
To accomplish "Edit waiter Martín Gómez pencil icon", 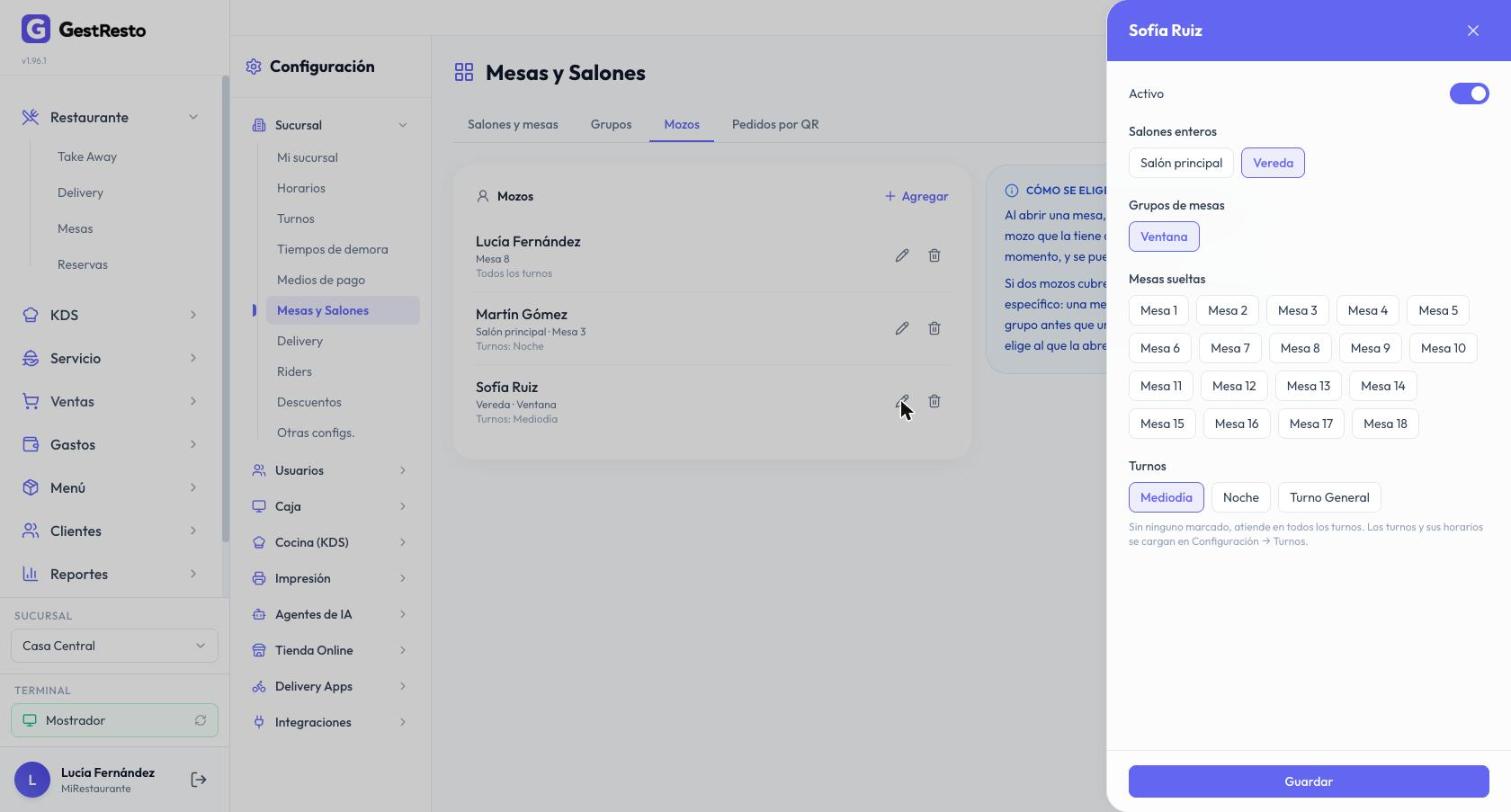I will click(902, 329).
